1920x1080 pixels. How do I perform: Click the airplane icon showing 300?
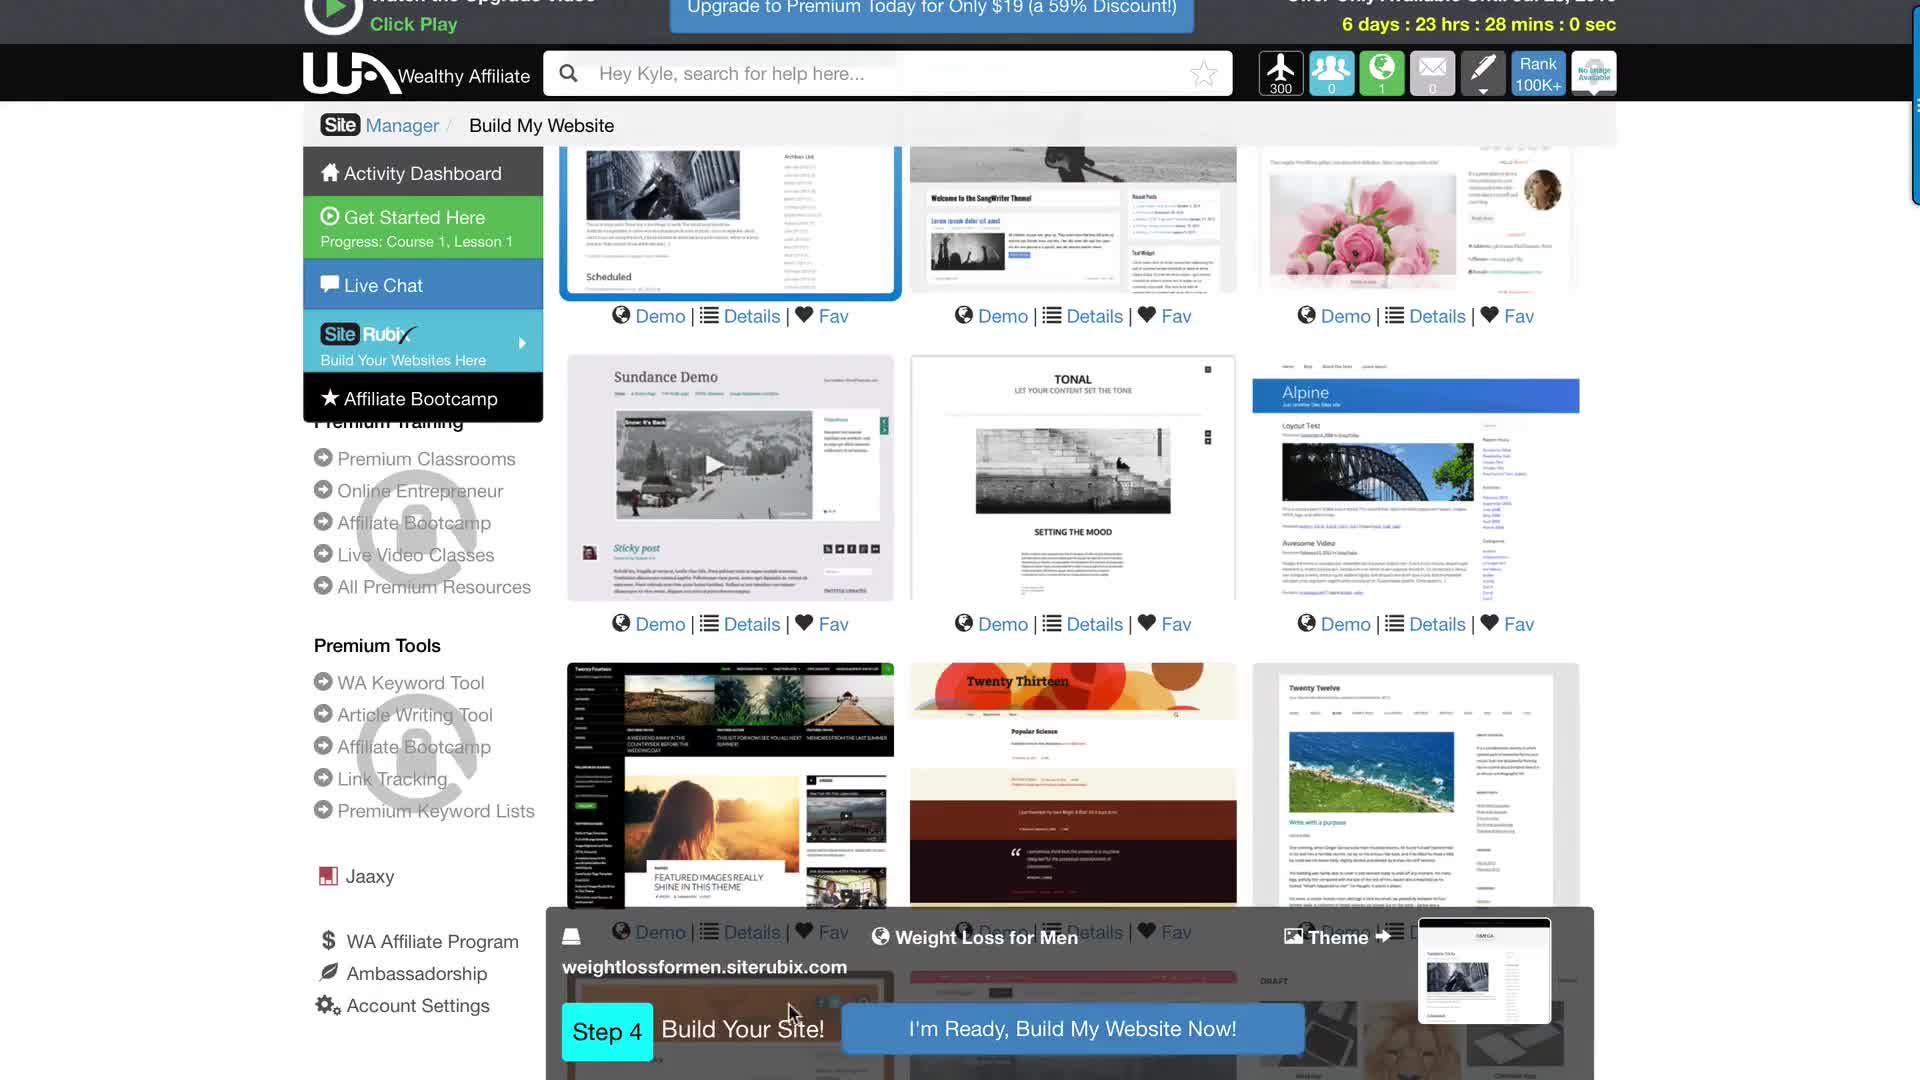click(1280, 73)
